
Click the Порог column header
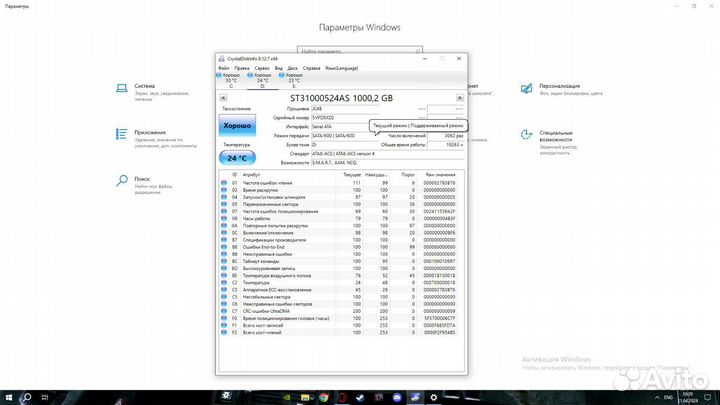pyautogui.click(x=403, y=175)
